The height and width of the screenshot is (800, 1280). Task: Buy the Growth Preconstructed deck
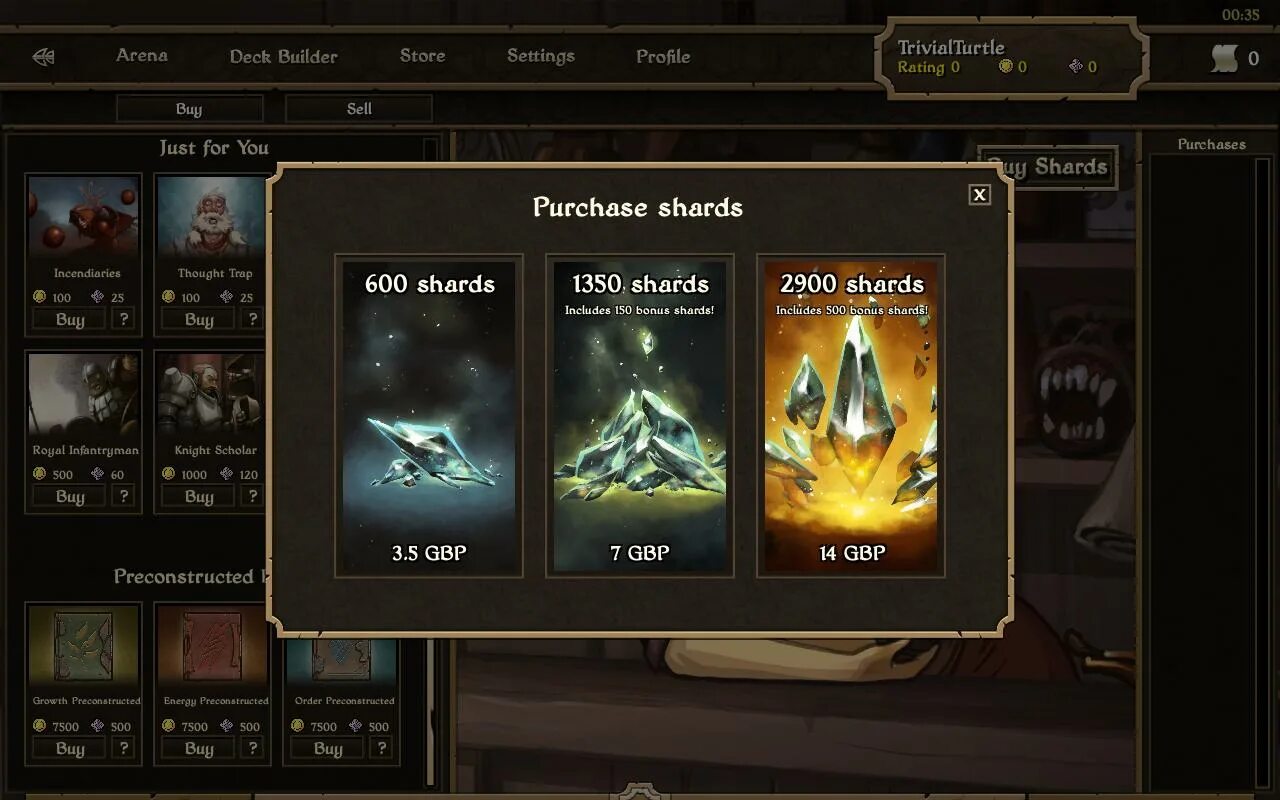(x=70, y=748)
